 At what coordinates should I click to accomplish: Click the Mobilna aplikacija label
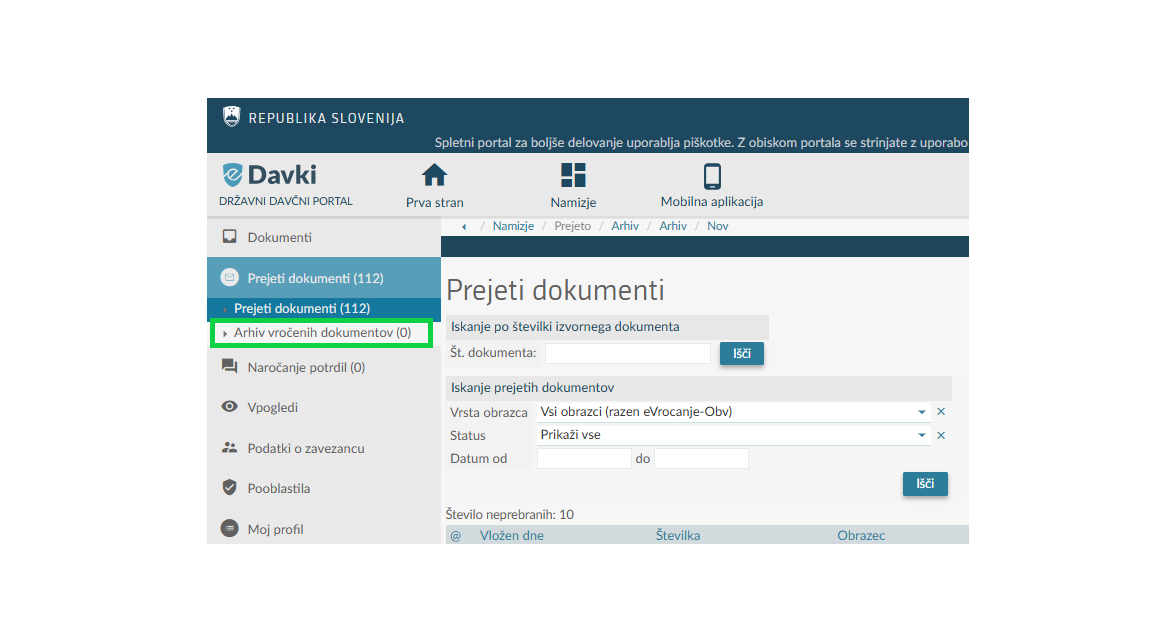(x=712, y=202)
